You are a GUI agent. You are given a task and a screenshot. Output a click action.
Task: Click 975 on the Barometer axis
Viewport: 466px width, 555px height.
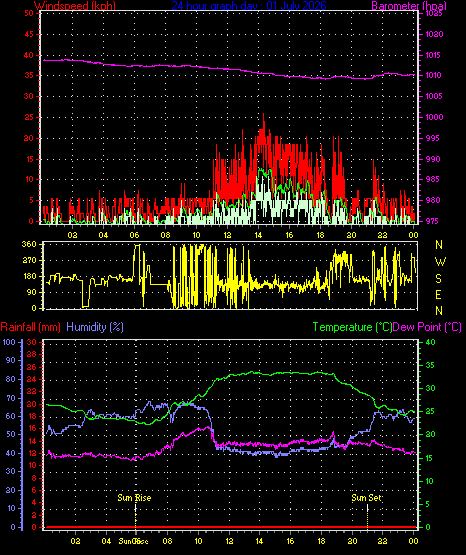(x=432, y=221)
